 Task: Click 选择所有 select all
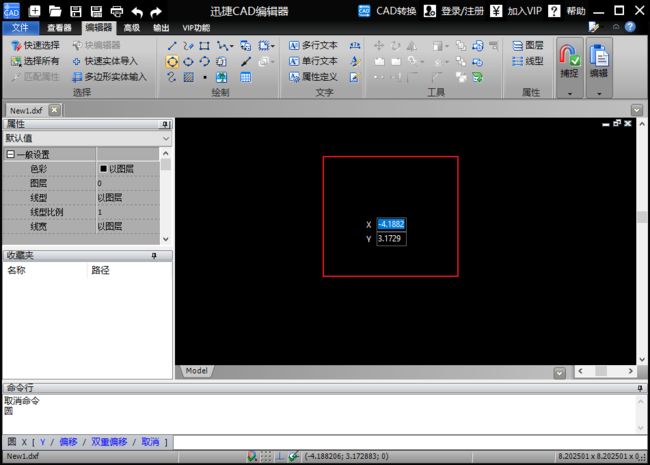(35, 61)
